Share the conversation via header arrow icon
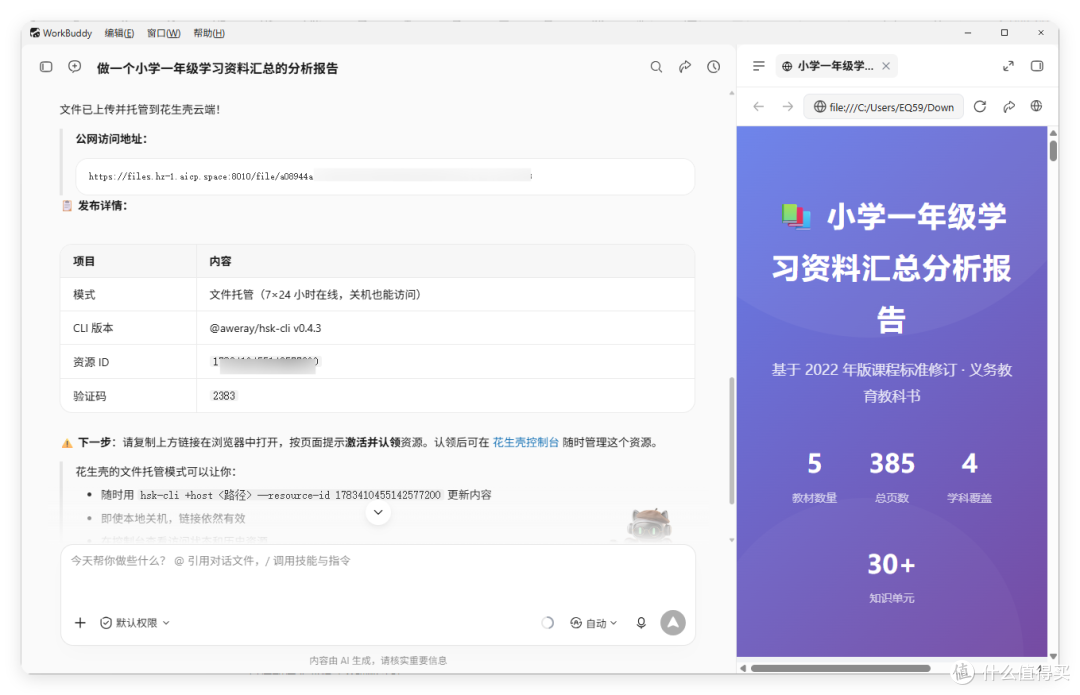This screenshot has height=695, width=1080. pyautogui.click(x=685, y=67)
